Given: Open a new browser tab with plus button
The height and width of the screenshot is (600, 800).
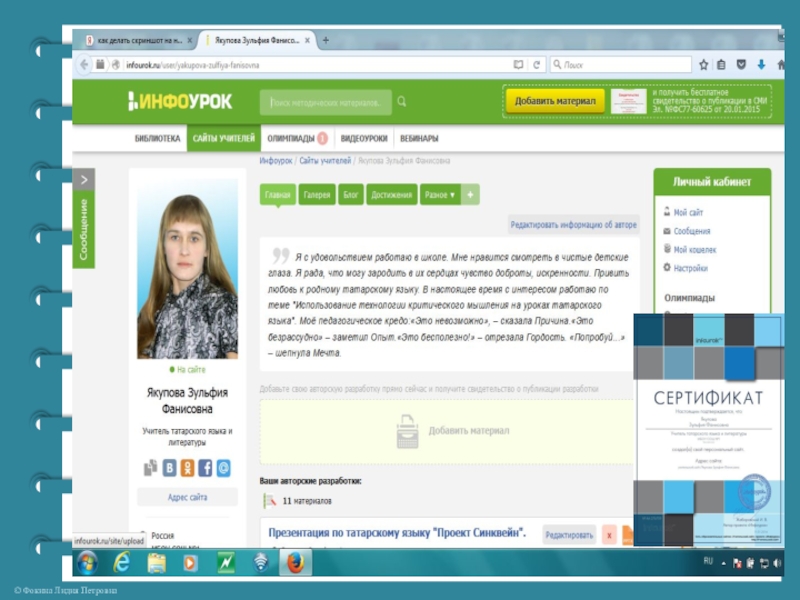Looking at the screenshot, I should pyautogui.click(x=326, y=40).
